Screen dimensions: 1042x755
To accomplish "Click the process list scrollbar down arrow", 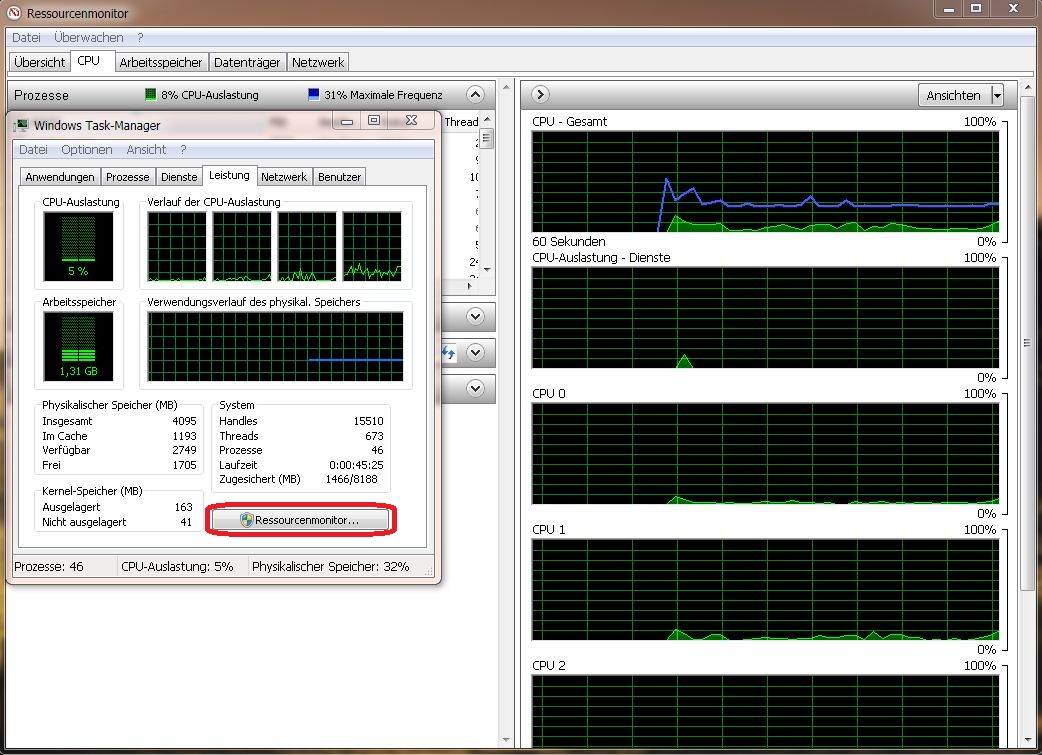I will pos(488,270).
